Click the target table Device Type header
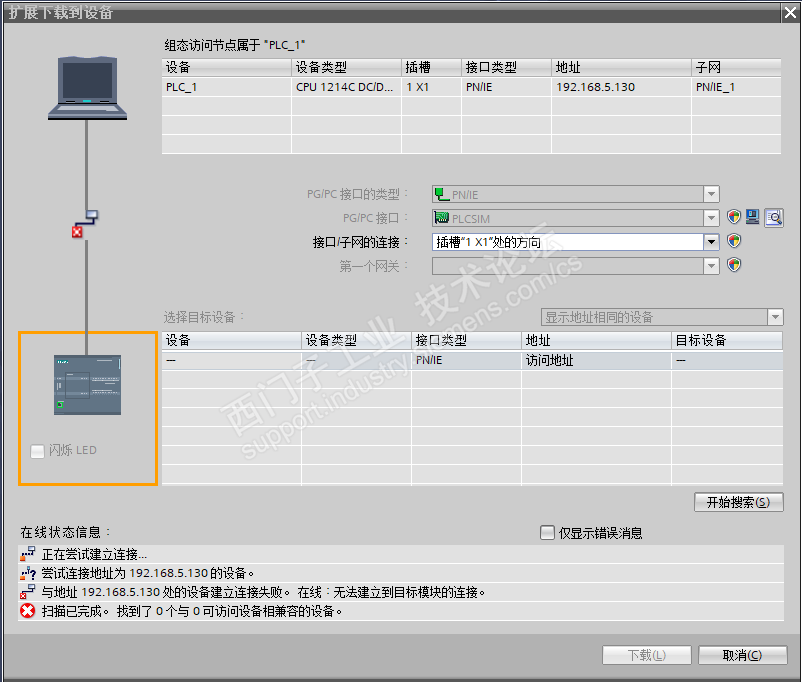The height and width of the screenshot is (682, 802). pyautogui.click(x=357, y=340)
